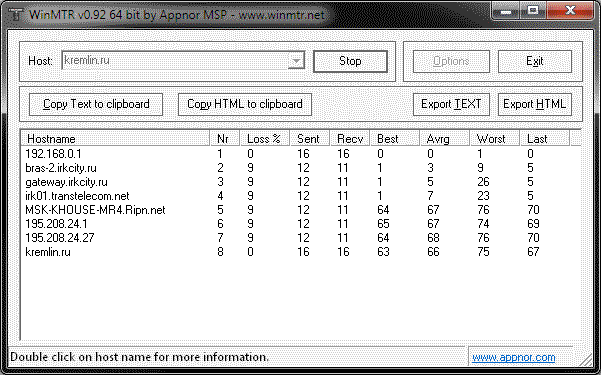Click the Sent column header
601x375 pixels.
(x=310, y=138)
